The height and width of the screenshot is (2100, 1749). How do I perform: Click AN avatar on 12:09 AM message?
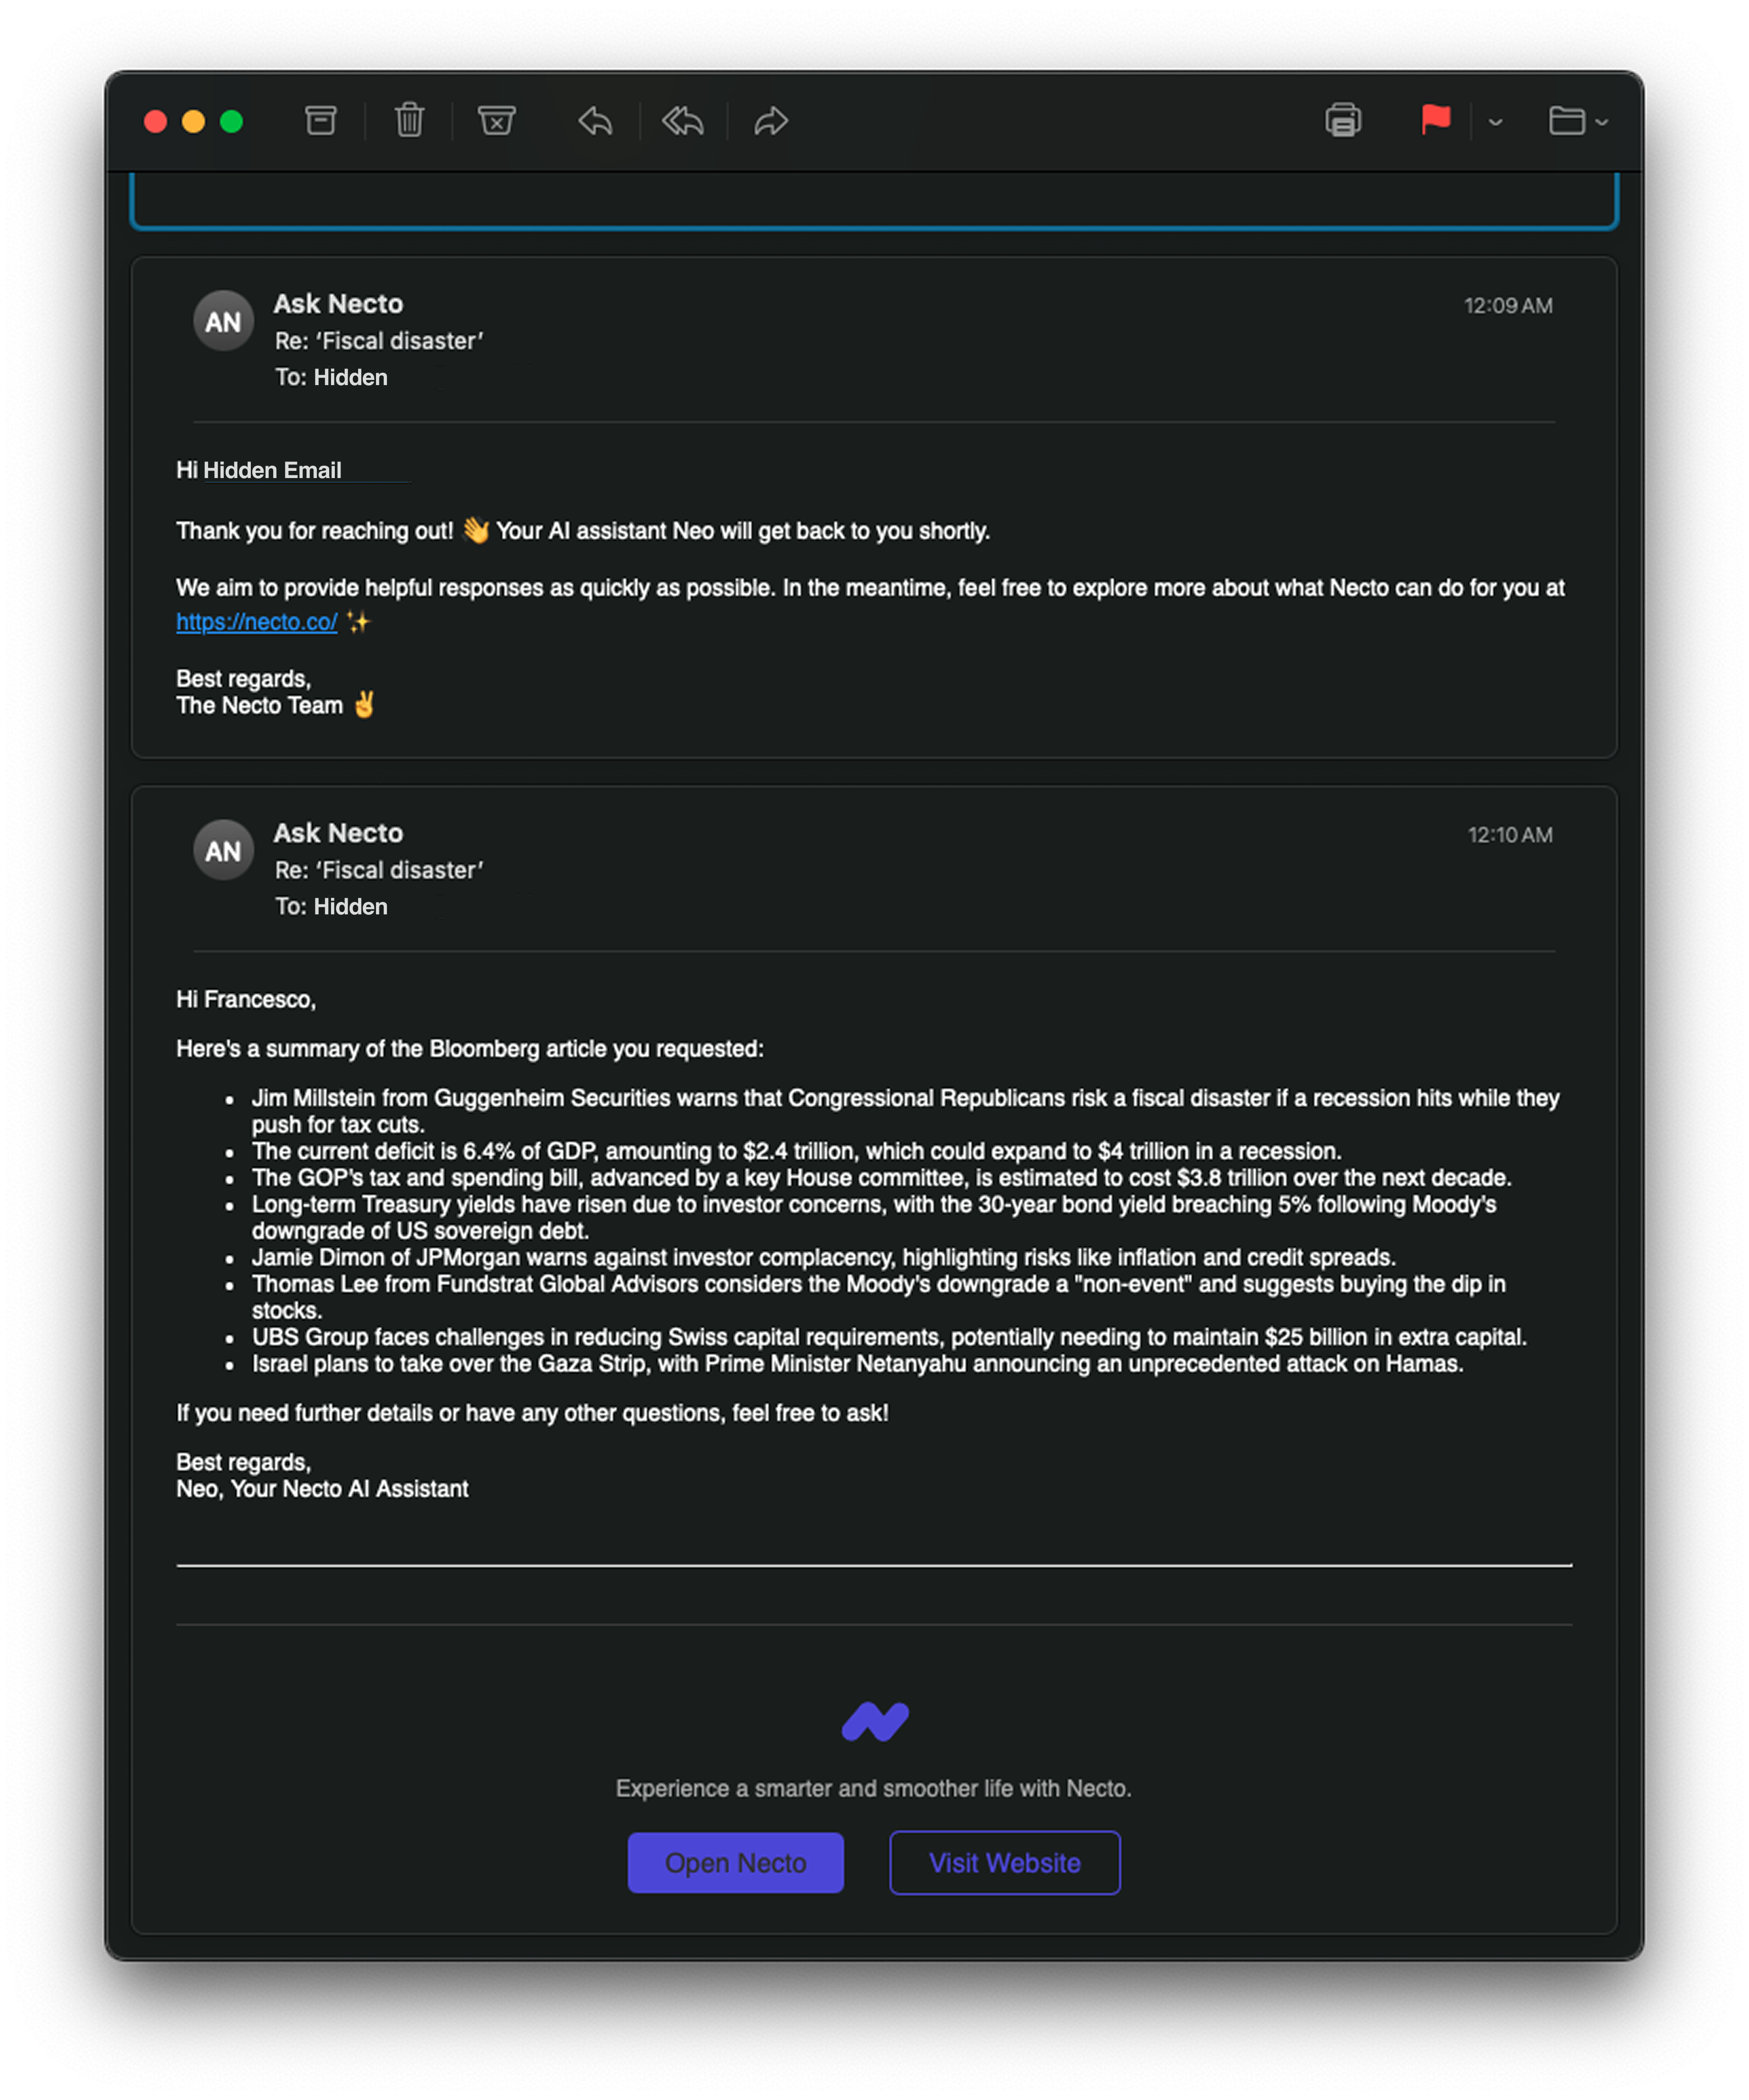tap(223, 321)
